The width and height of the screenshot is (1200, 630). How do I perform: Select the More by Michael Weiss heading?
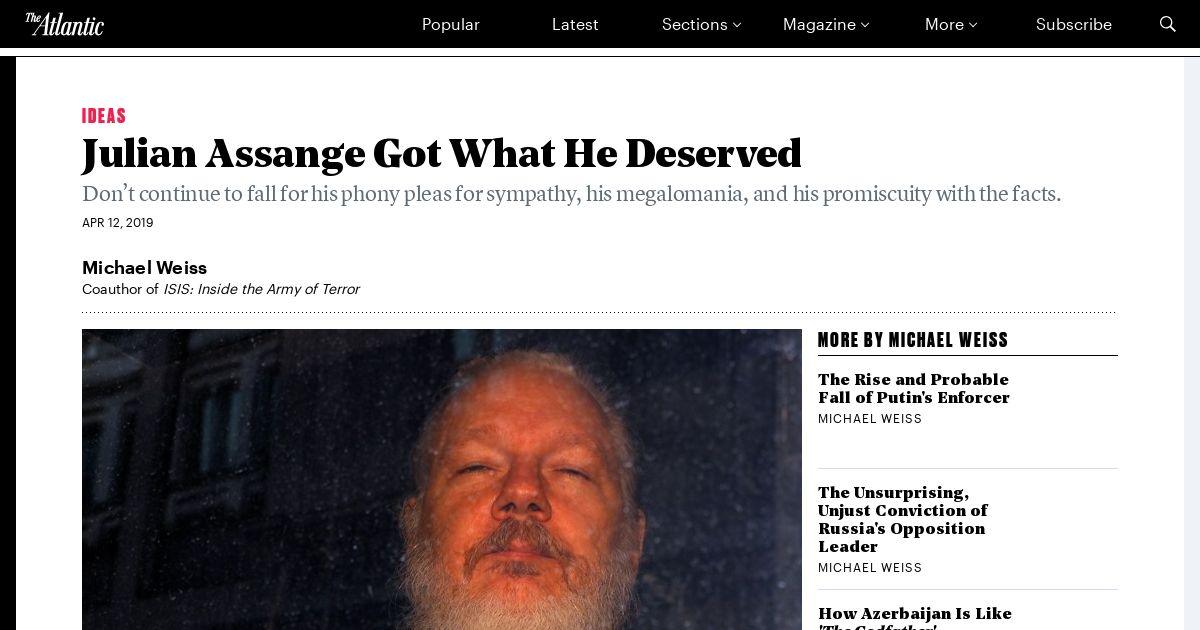(913, 340)
